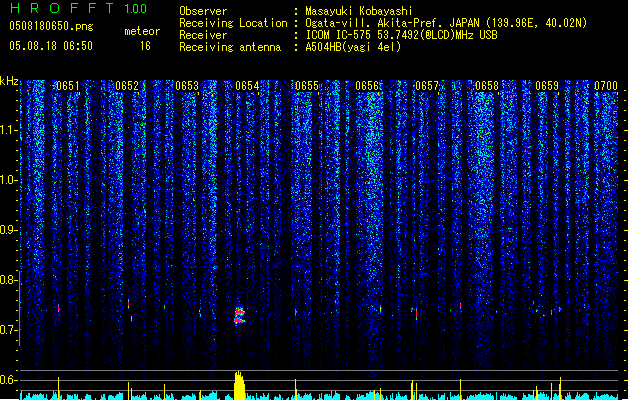Click the 0654 time marker
Image resolution: width=629 pixels, height=400 pixels.
pos(247,86)
